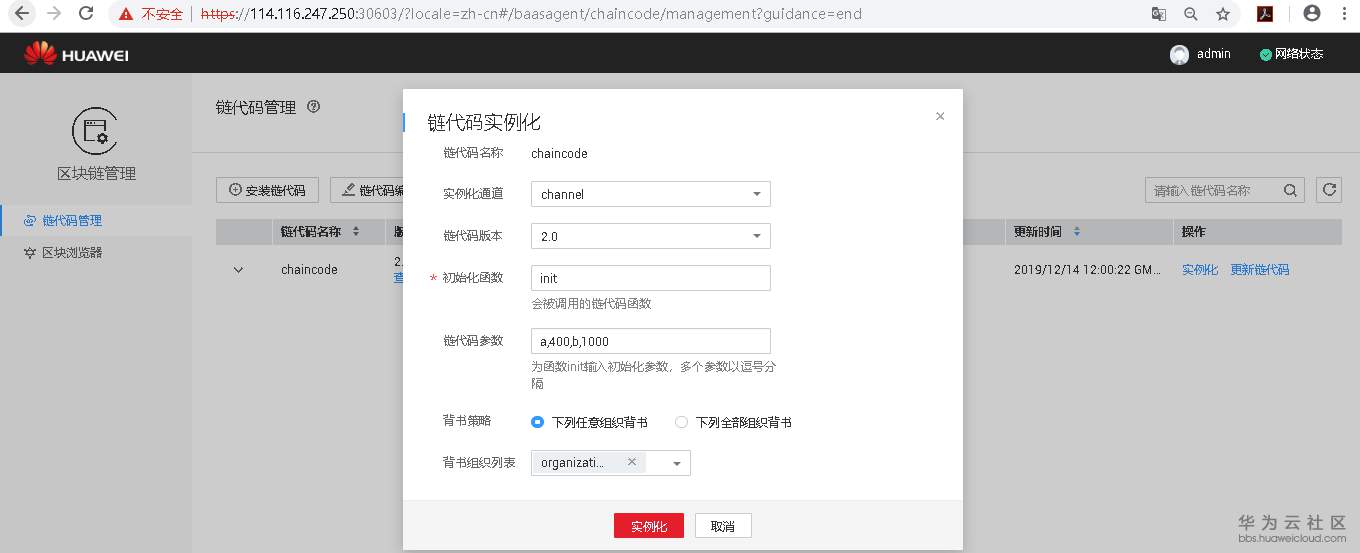This screenshot has height=553, width=1360.
Task: Click the admin user avatar
Action: (1179, 55)
